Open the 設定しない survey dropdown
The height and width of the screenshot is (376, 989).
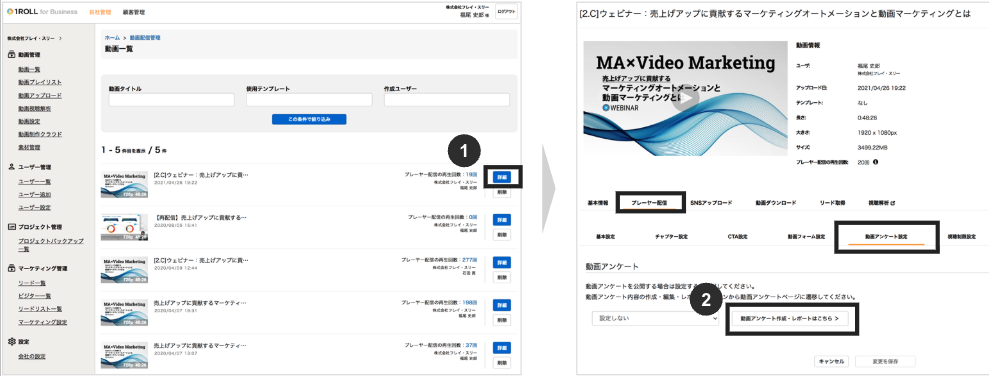(x=656, y=319)
